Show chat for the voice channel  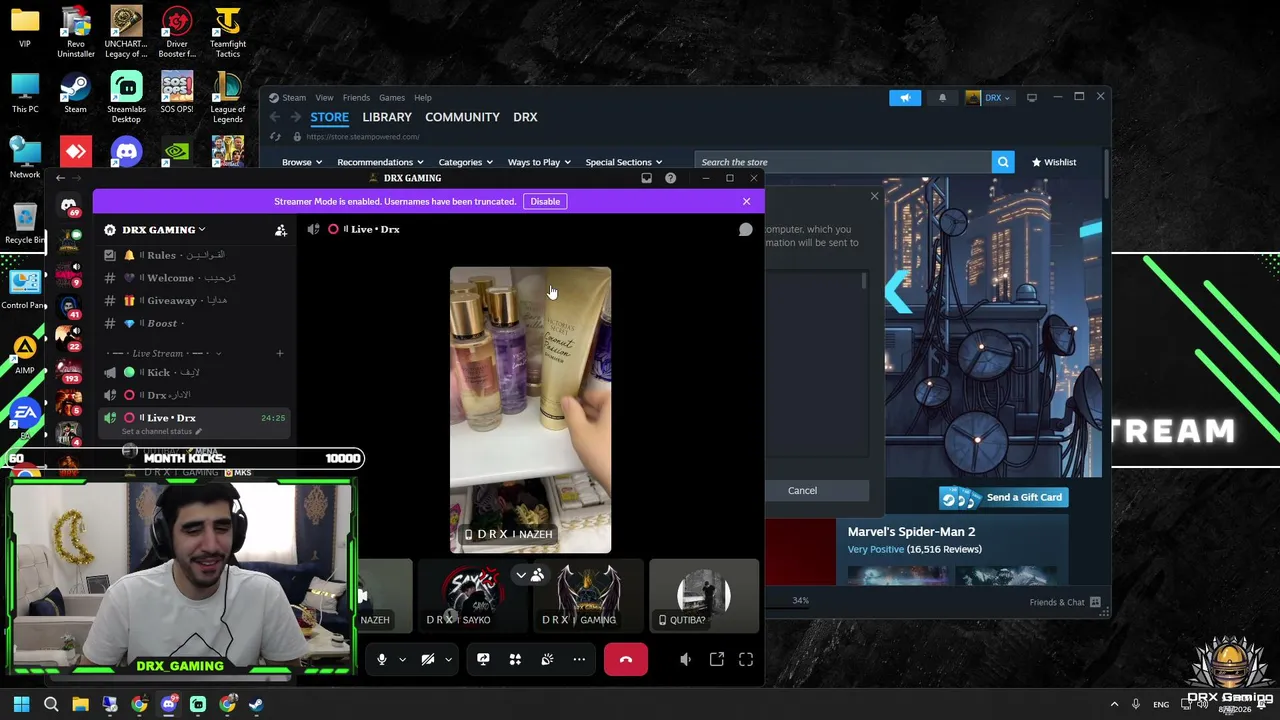(745, 229)
